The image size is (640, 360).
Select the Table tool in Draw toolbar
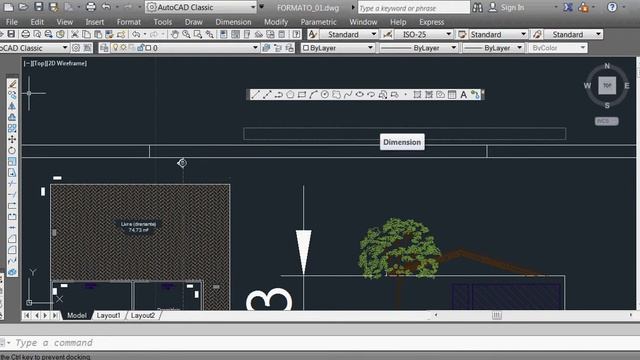point(452,95)
